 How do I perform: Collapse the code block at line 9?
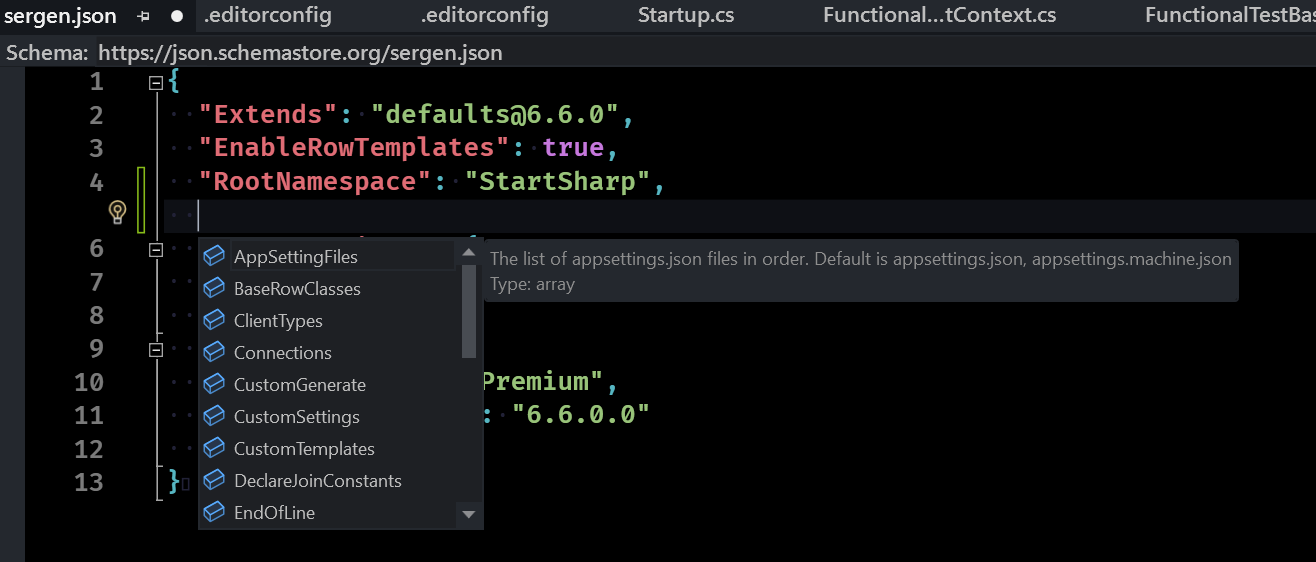(x=155, y=350)
